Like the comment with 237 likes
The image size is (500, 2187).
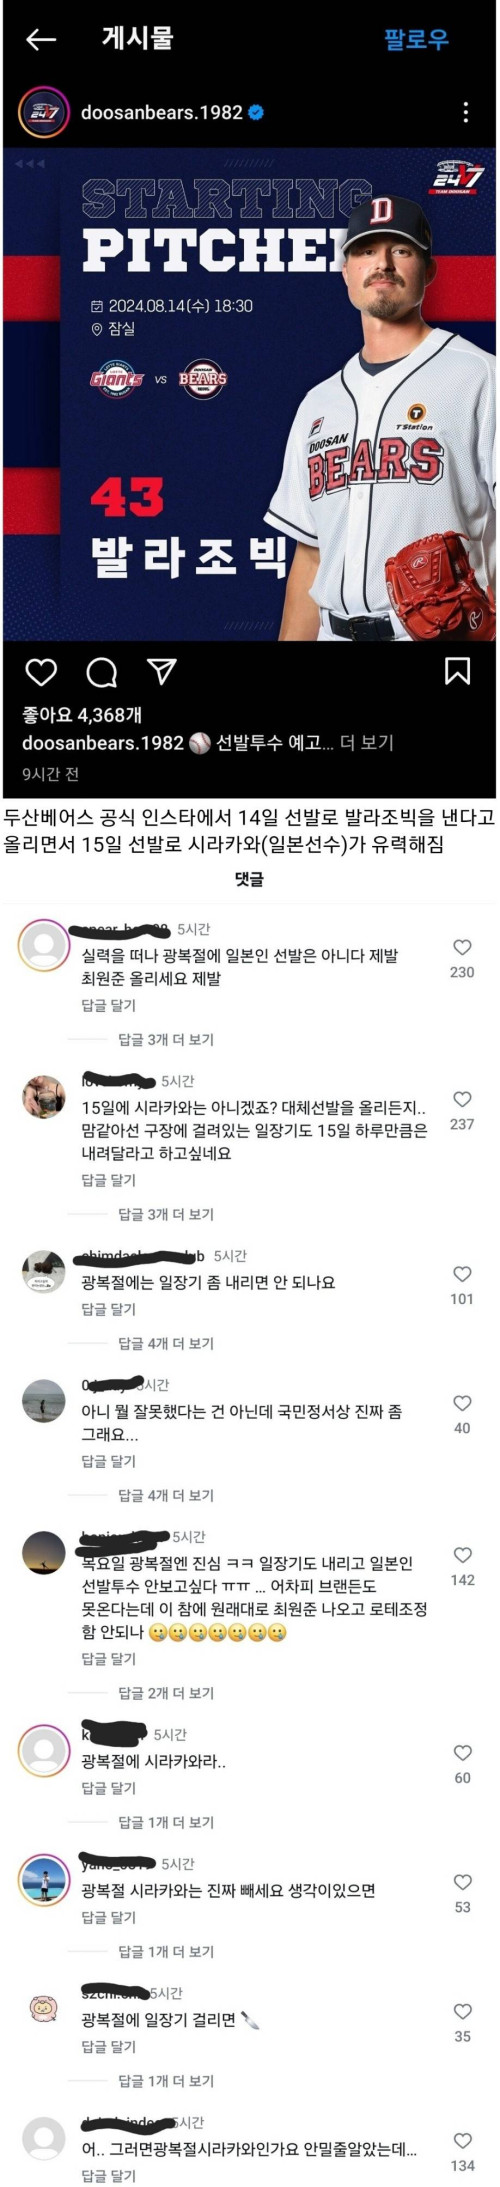pos(462,1098)
